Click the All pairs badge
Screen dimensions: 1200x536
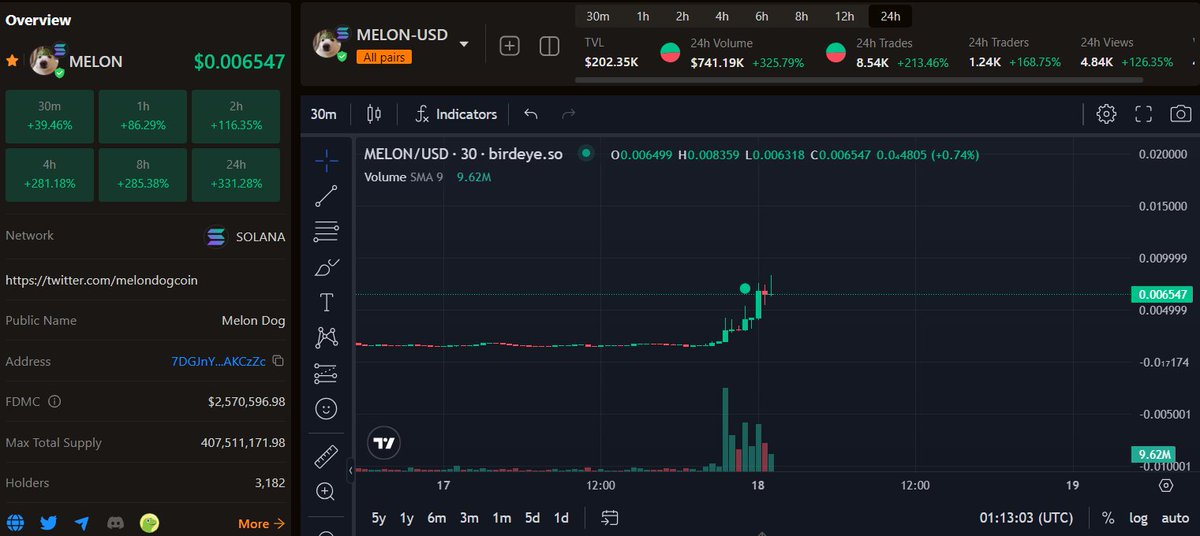tap(384, 57)
